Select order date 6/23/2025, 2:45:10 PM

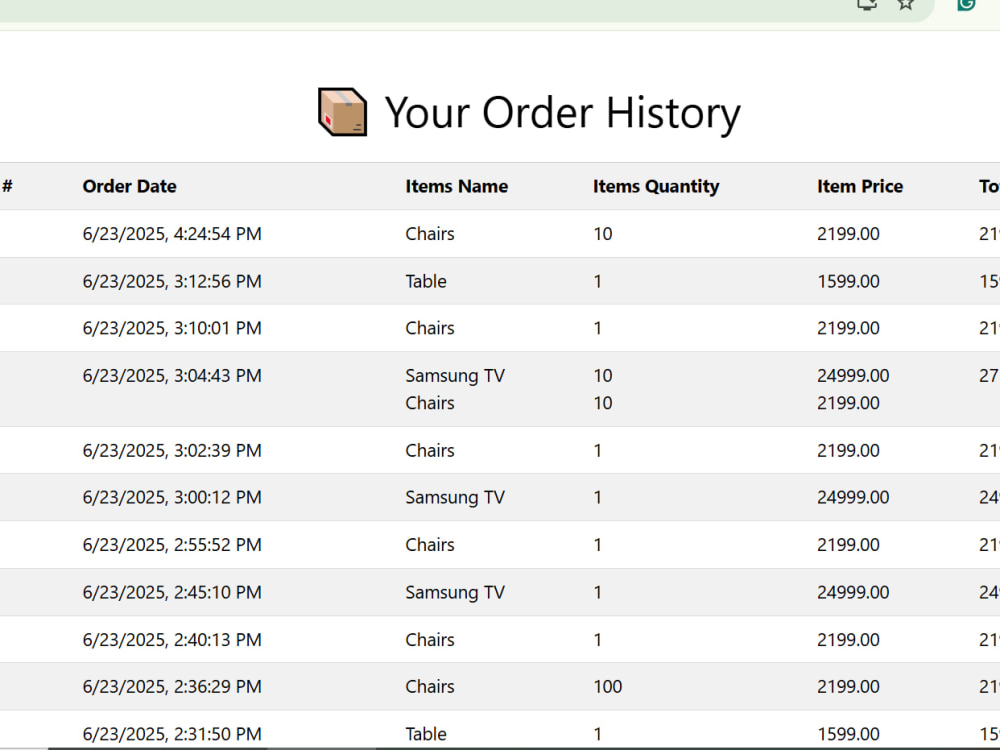tap(172, 592)
